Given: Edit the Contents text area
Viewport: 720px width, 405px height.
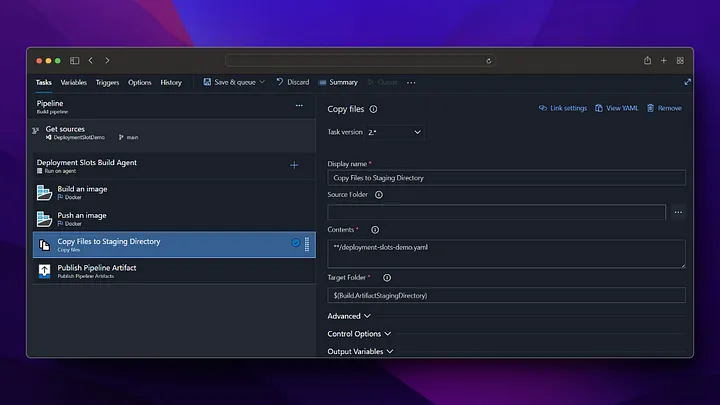Looking at the screenshot, I should (x=506, y=253).
